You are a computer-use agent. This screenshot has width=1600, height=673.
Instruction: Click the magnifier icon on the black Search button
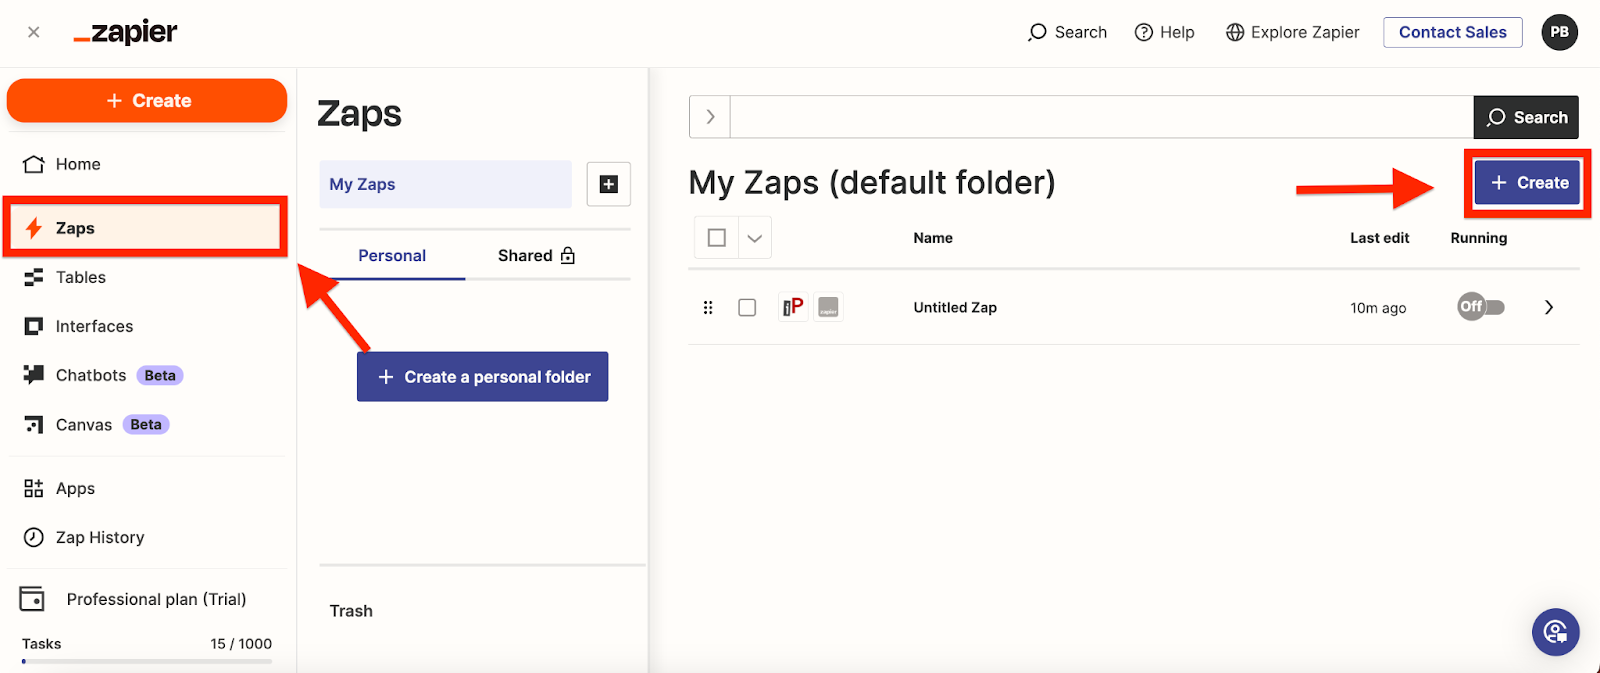(x=1496, y=118)
